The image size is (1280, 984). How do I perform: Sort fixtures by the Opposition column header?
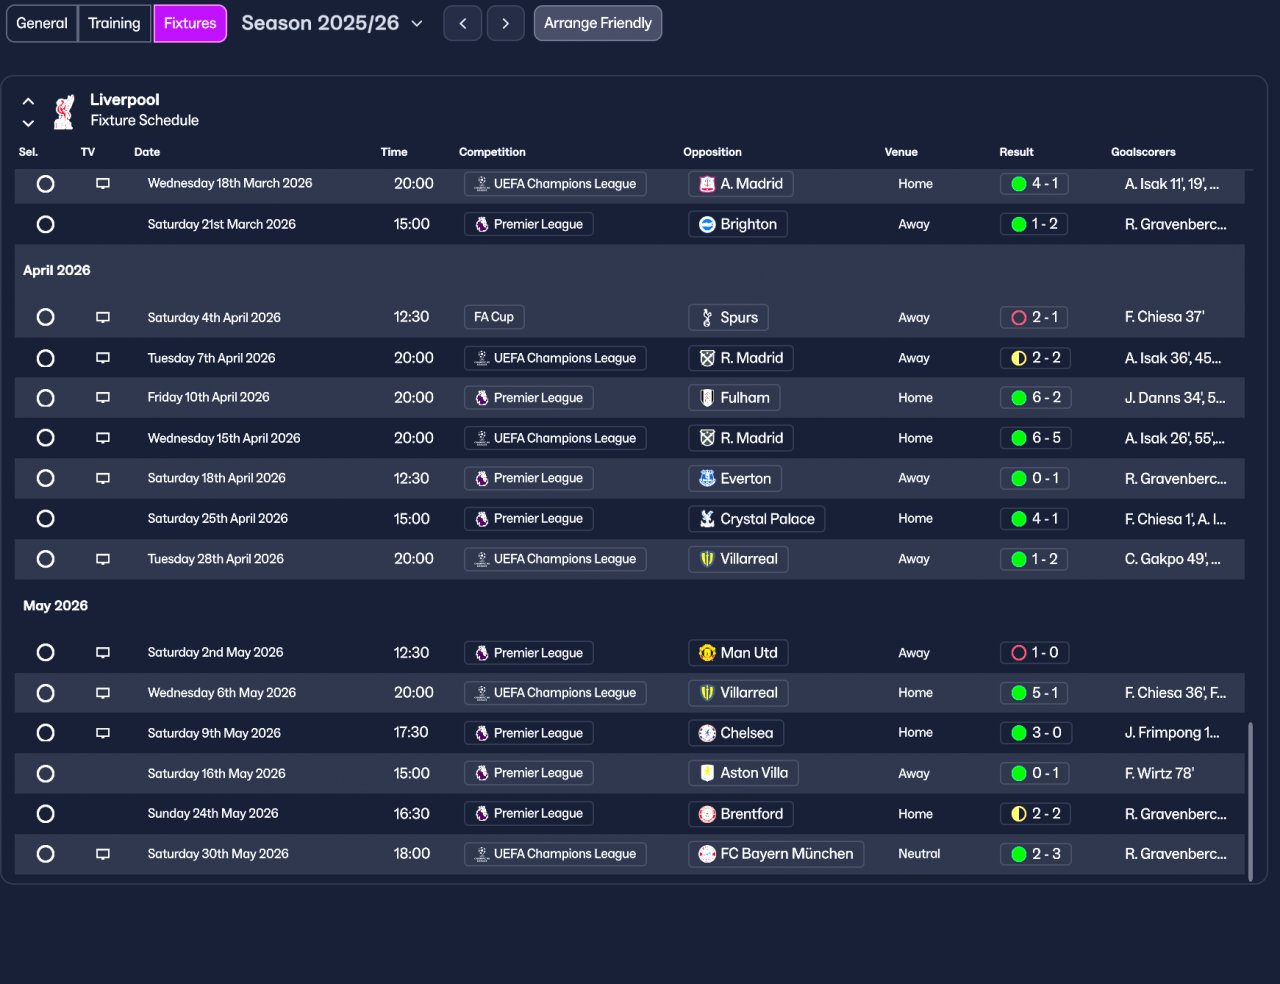712,152
